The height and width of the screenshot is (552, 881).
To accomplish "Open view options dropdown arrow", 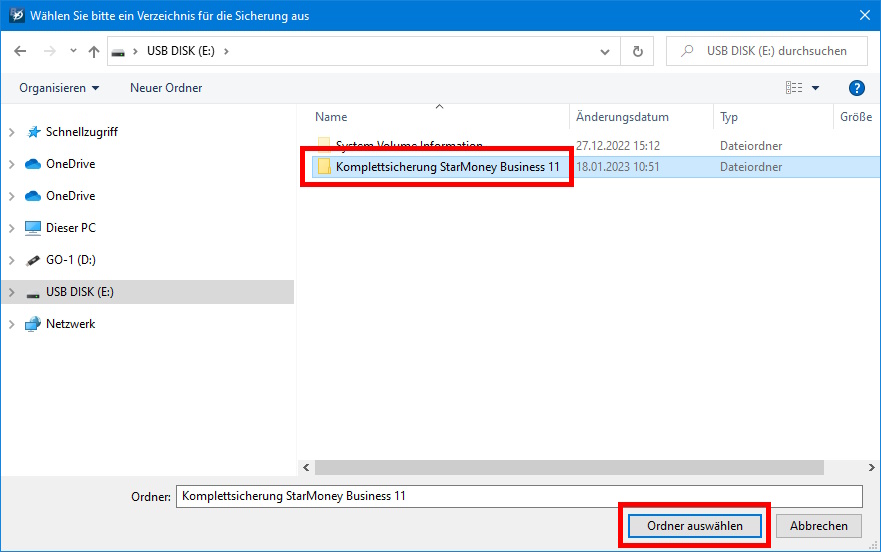I will (x=815, y=88).
